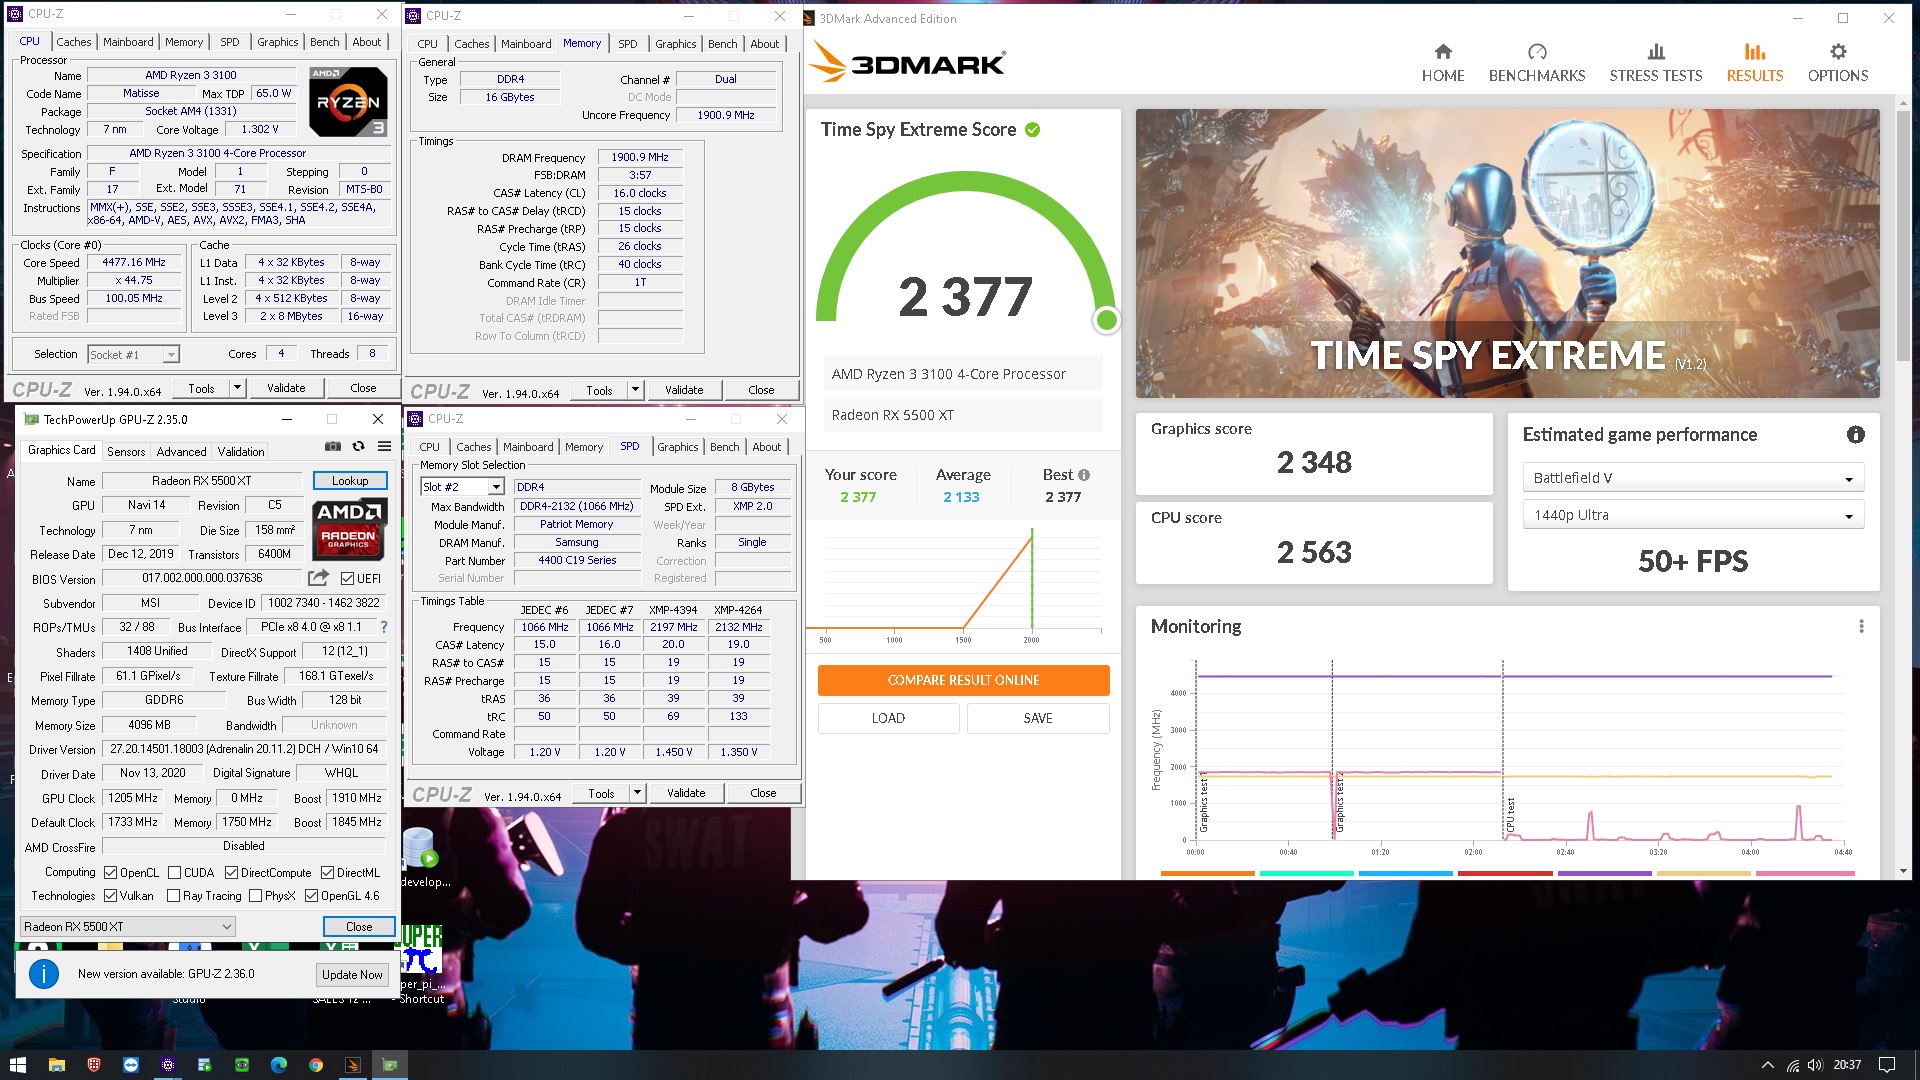
Task: Show hidden system tray icons
Action: pos(1768,1065)
